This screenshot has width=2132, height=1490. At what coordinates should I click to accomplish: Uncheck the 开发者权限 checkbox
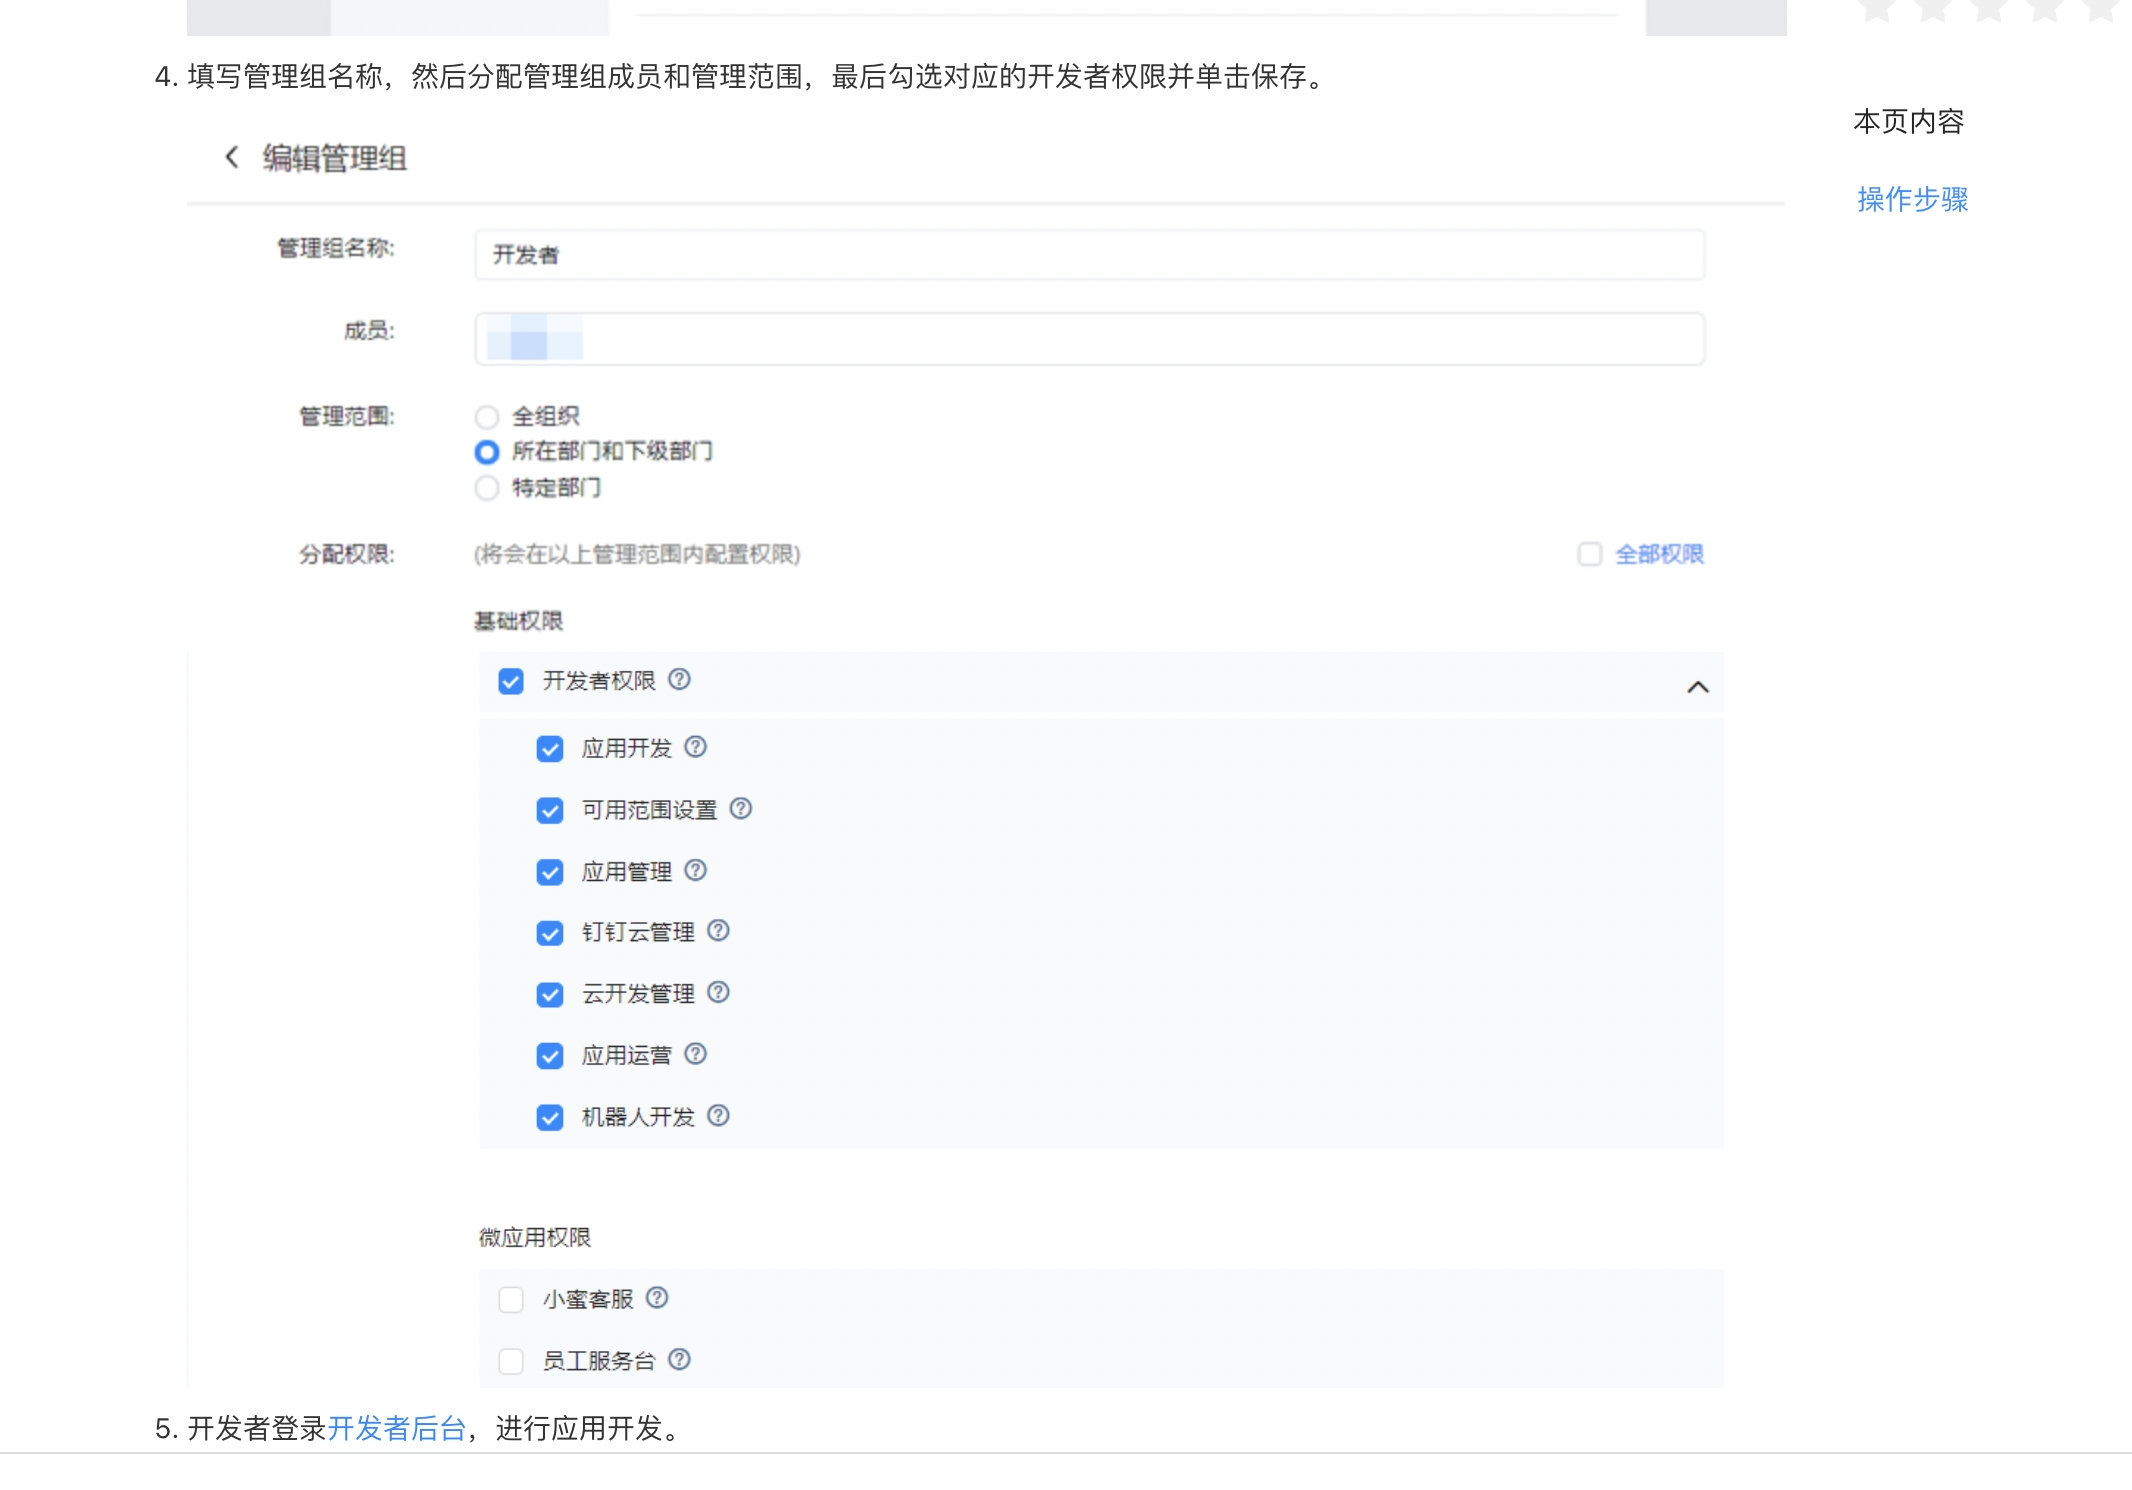coord(511,682)
